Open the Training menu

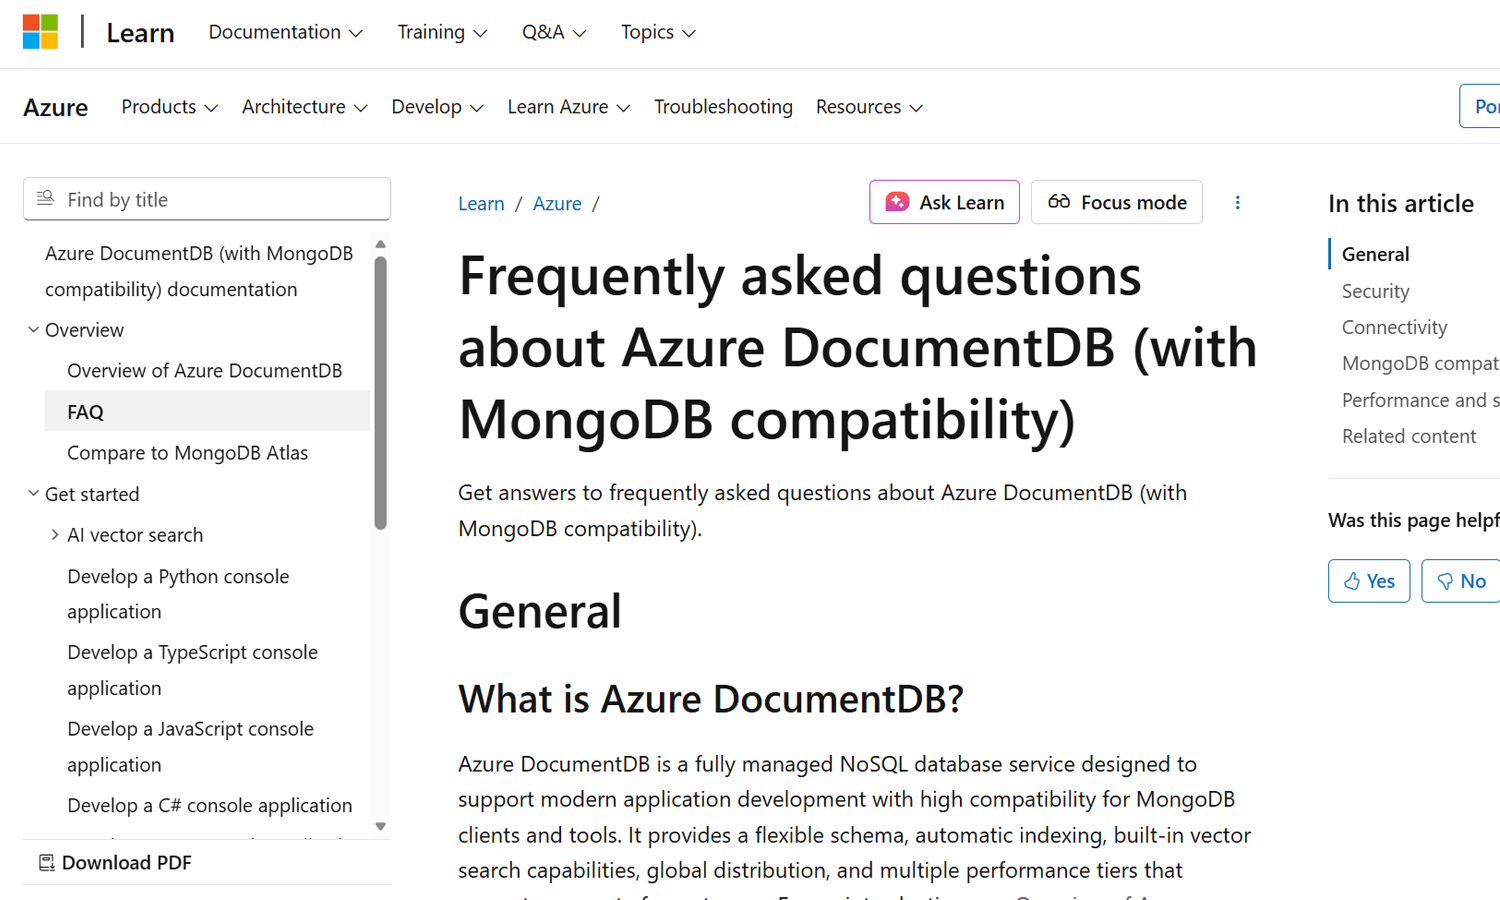tap(442, 32)
